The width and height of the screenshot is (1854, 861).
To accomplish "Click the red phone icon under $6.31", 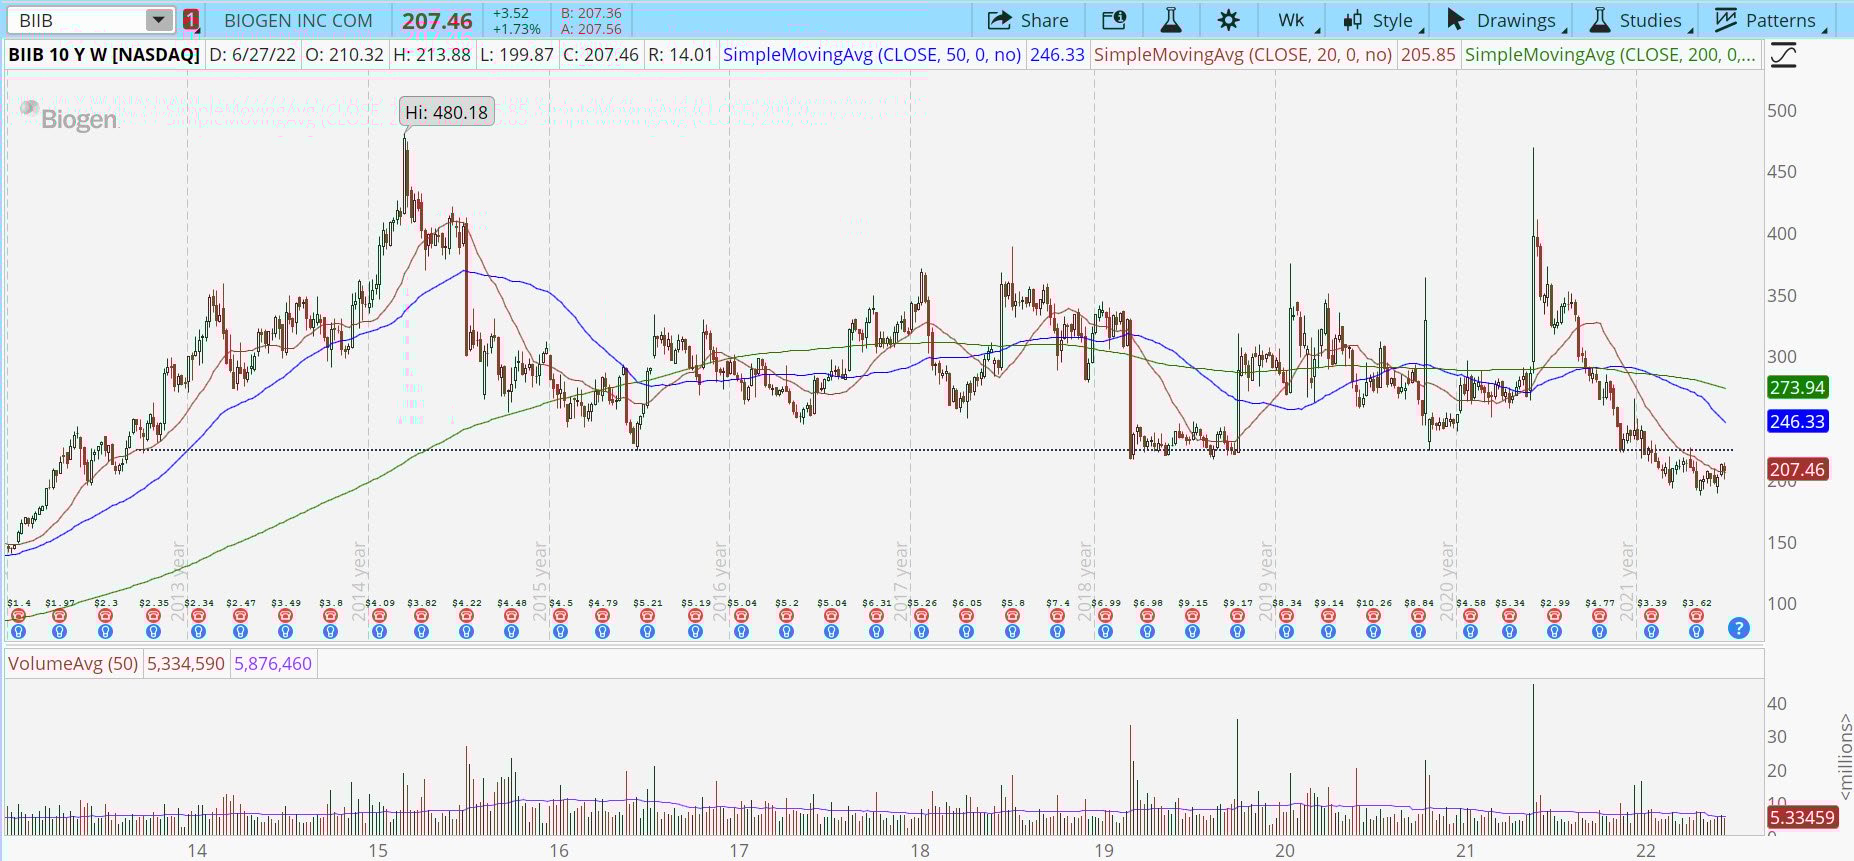I will click(x=876, y=616).
